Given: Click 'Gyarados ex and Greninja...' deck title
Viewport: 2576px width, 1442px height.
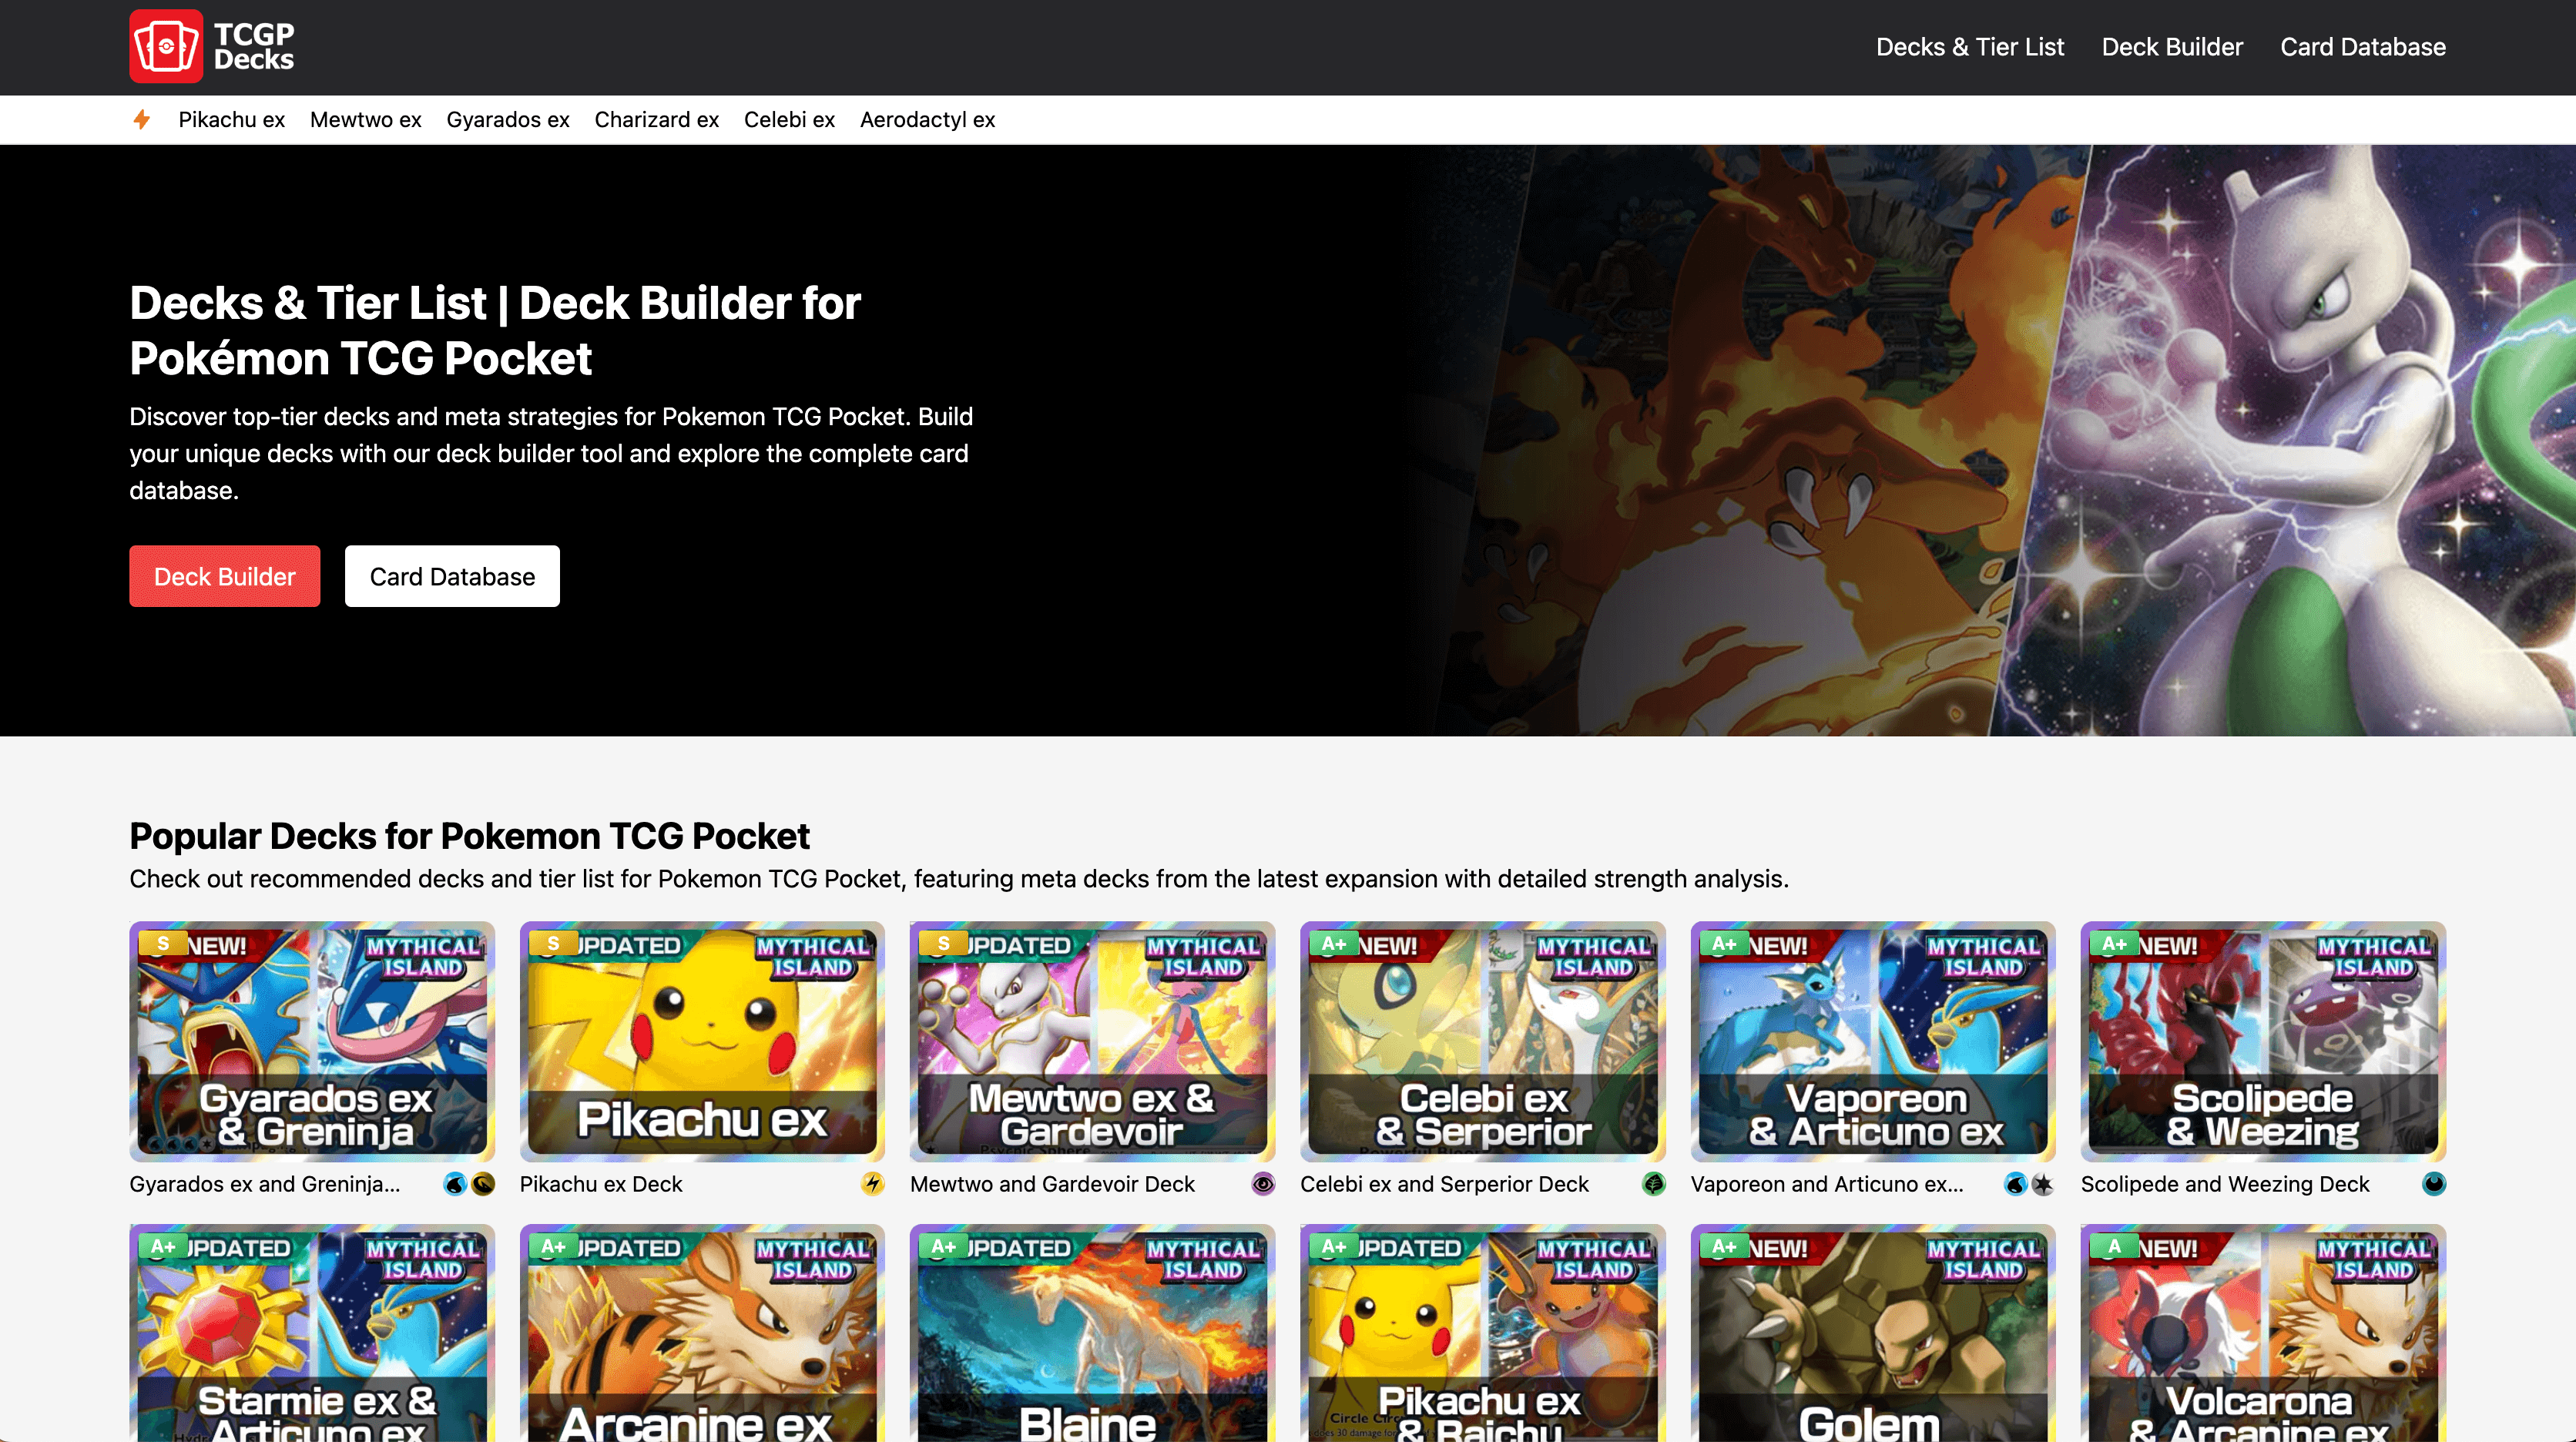Looking at the screenshot, I should tap(264, 1184).
